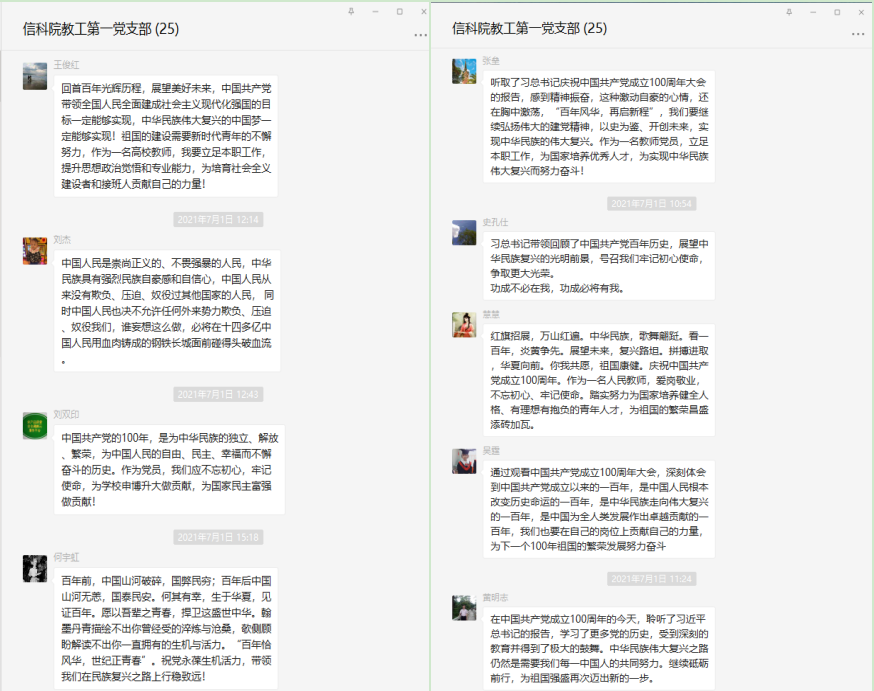Click left window group title 信科院教工第一党支部
The image size is (874, 691).
(x=100, y=29)
